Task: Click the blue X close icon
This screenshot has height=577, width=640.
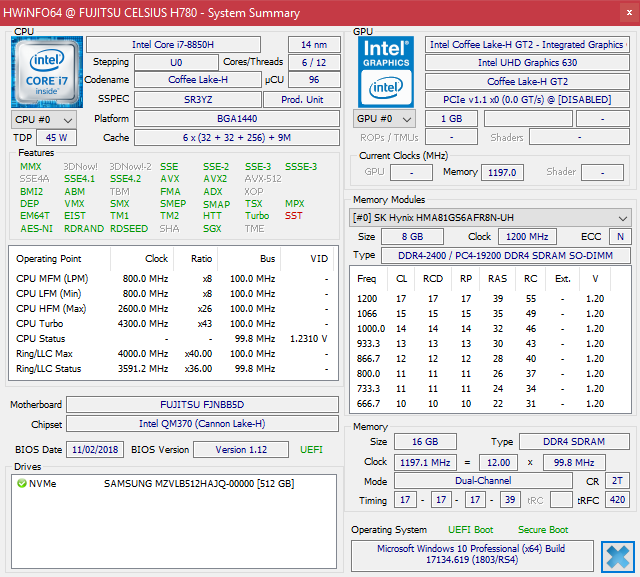Action: (618, 555)
